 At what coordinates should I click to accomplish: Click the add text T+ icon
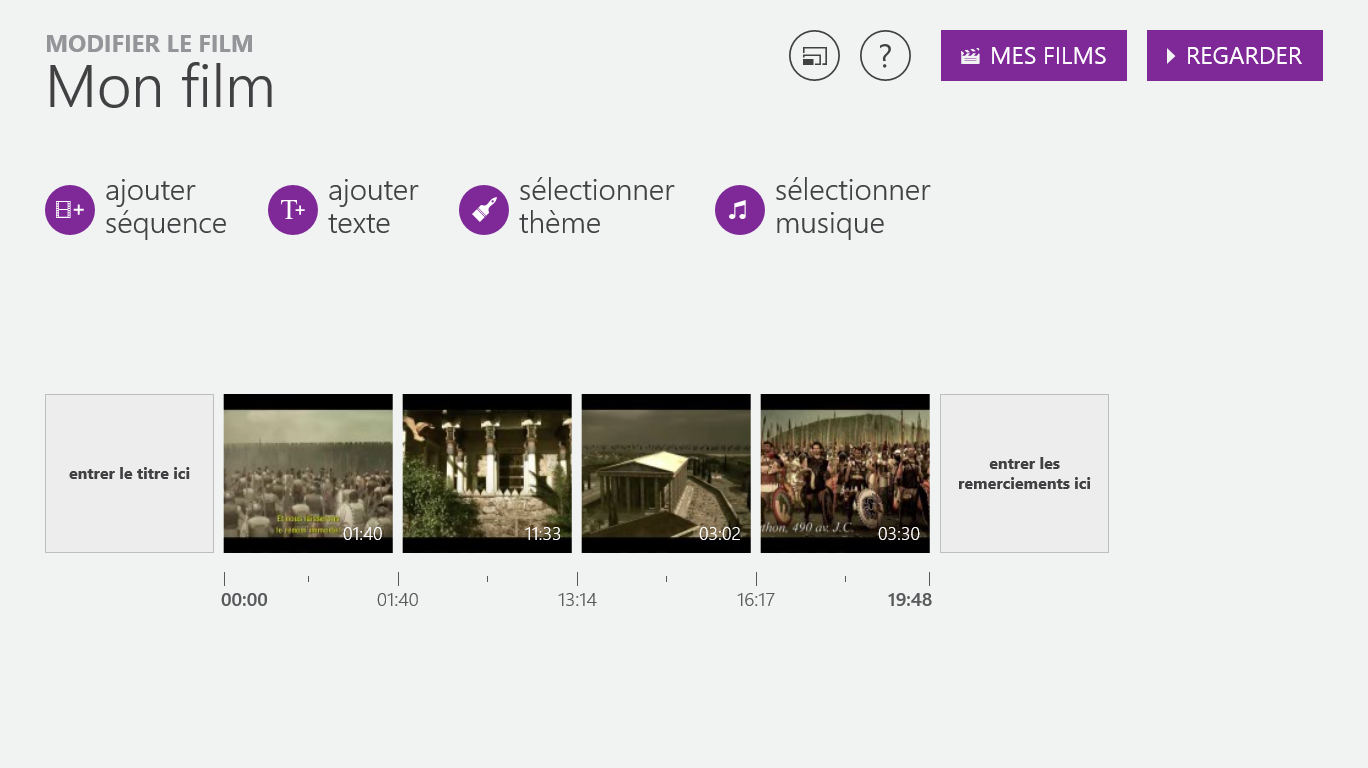292,210
